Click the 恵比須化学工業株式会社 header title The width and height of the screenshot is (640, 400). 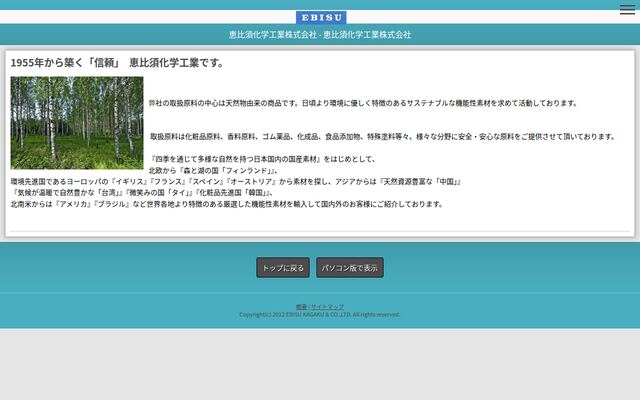(320, 35)
